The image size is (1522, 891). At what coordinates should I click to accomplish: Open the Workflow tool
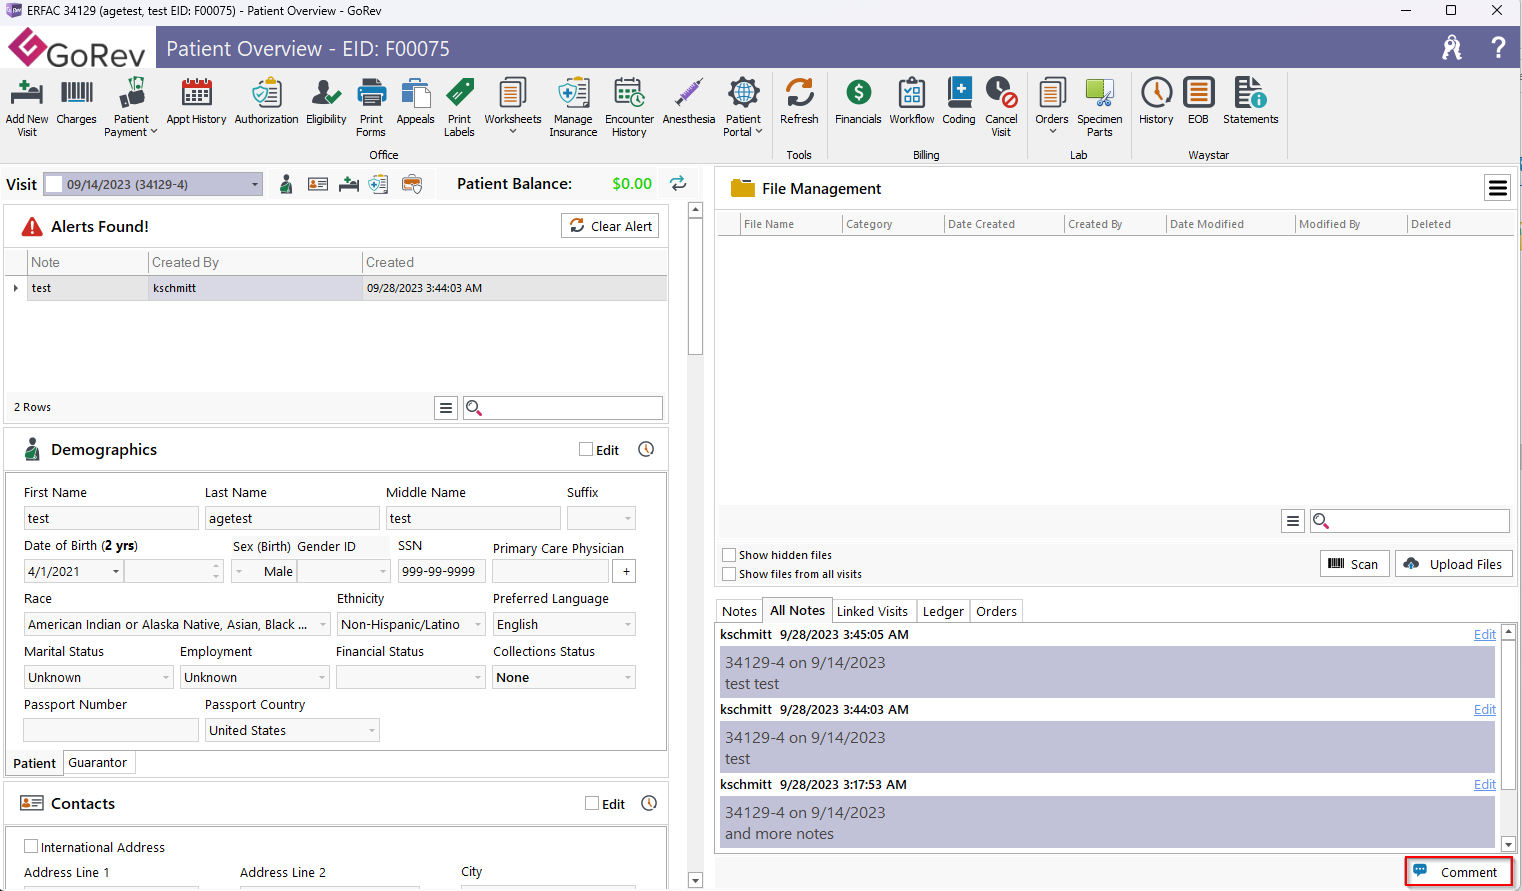click(912, 101)
